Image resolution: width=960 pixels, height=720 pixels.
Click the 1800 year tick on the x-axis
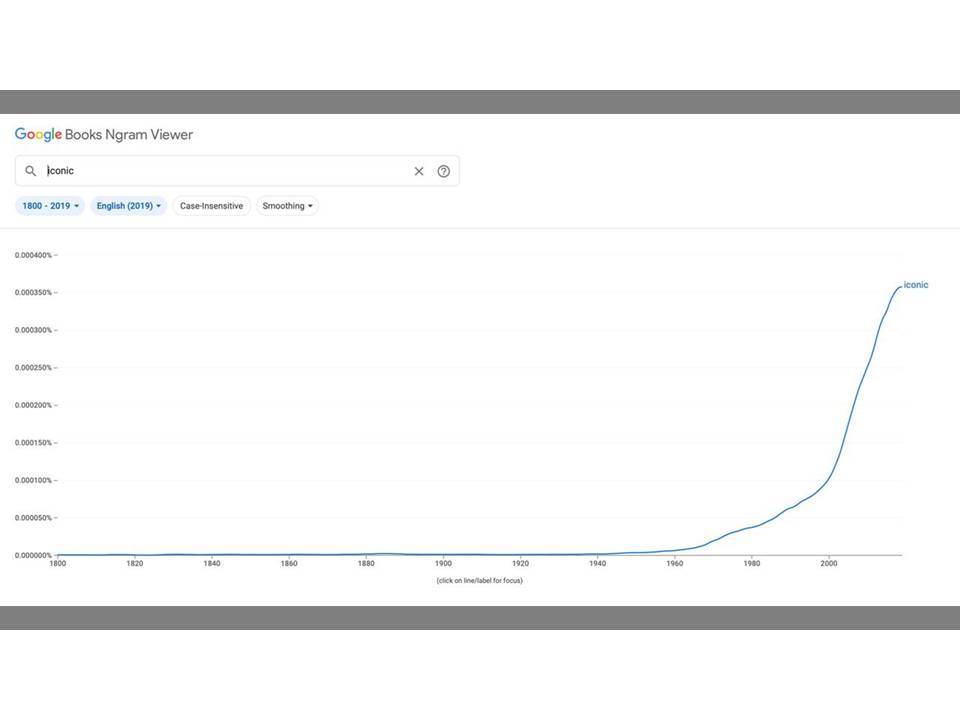[58, 564]
